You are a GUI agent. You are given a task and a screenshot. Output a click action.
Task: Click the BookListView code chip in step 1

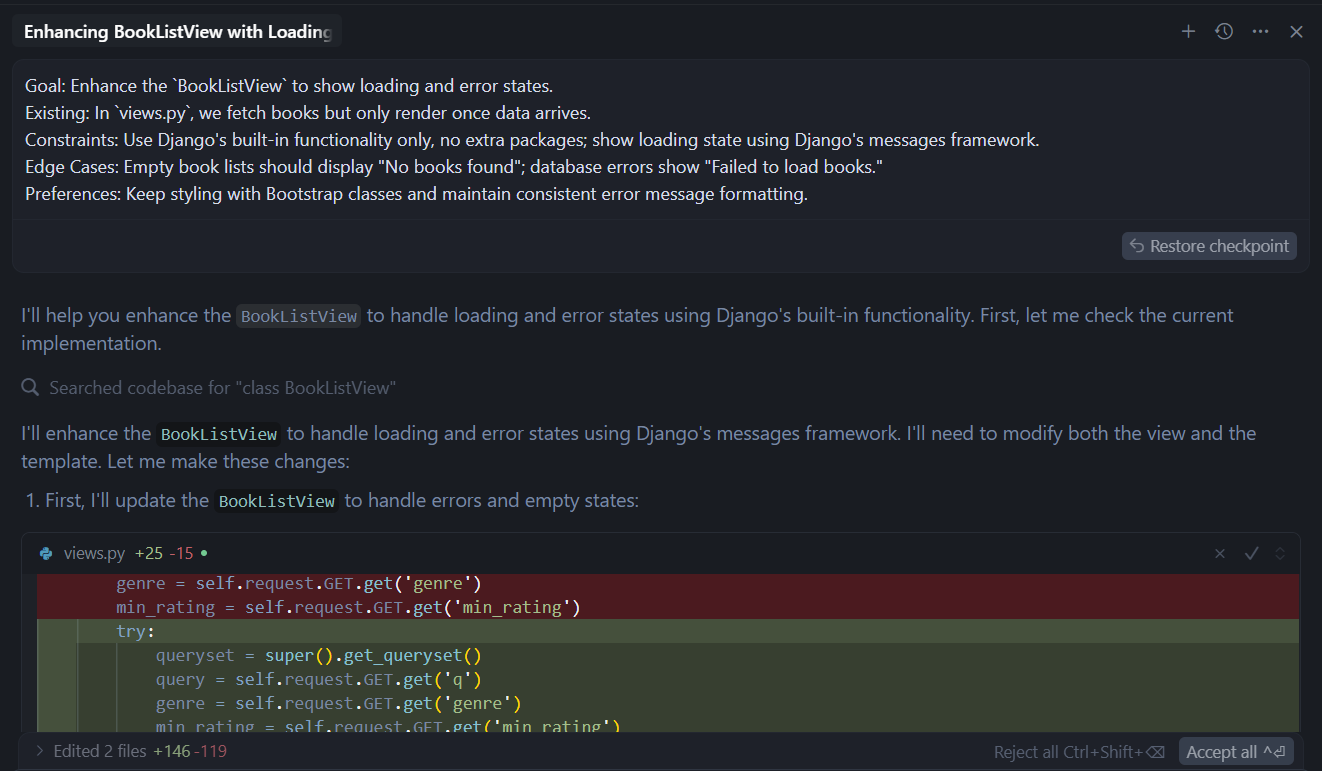[276, 501]
